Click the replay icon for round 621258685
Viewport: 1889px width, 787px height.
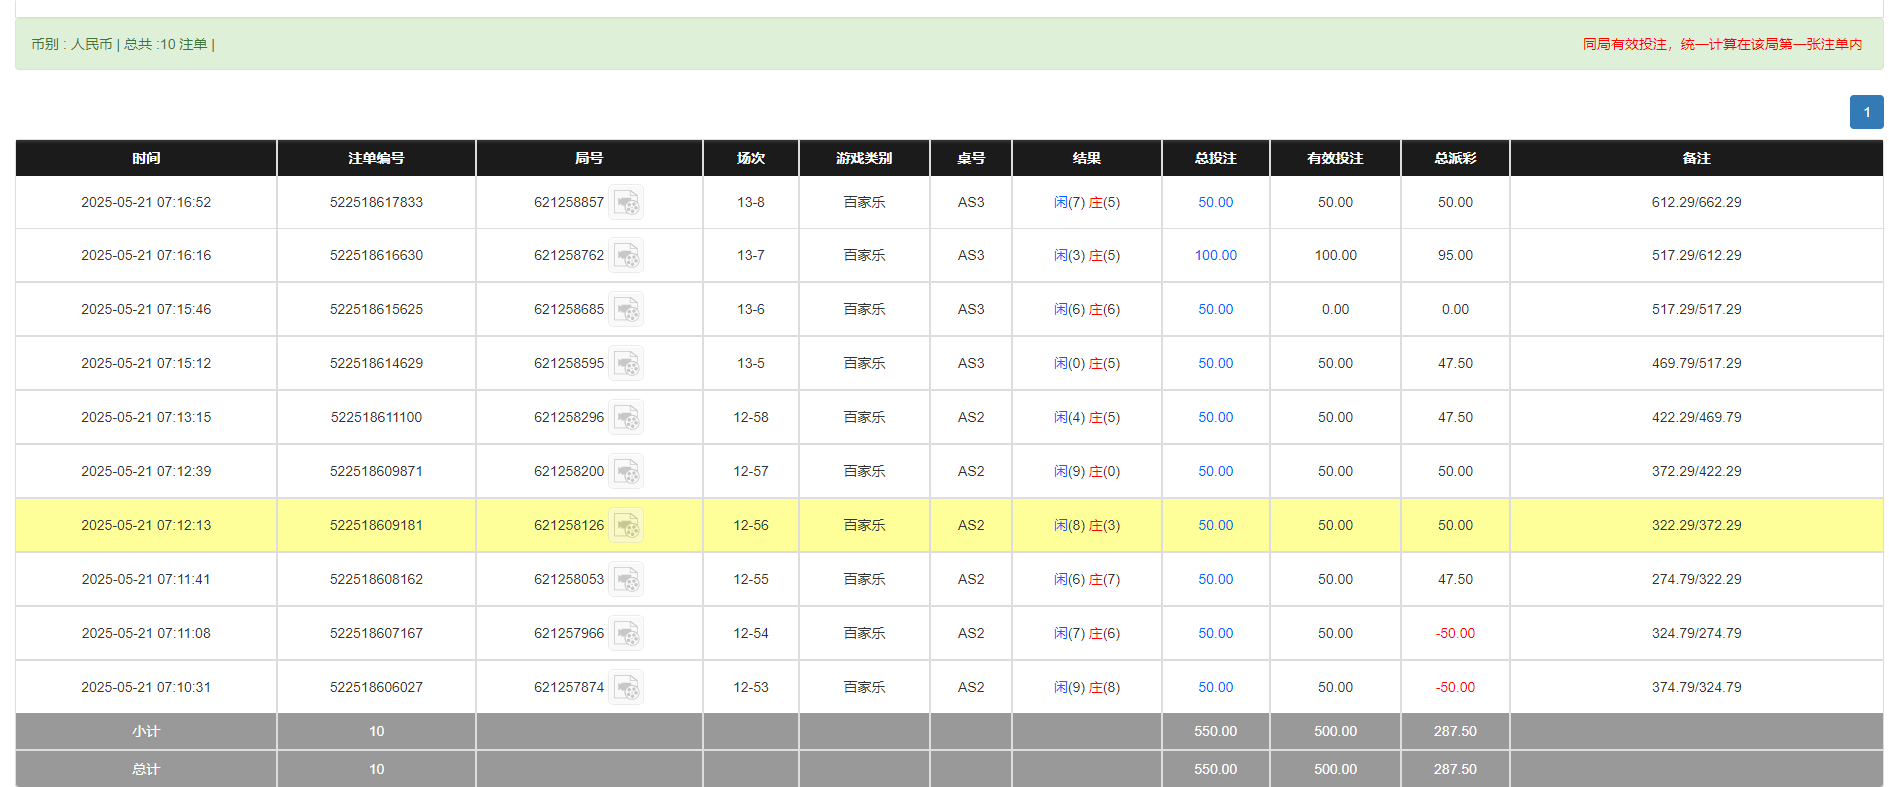[627, 310]
